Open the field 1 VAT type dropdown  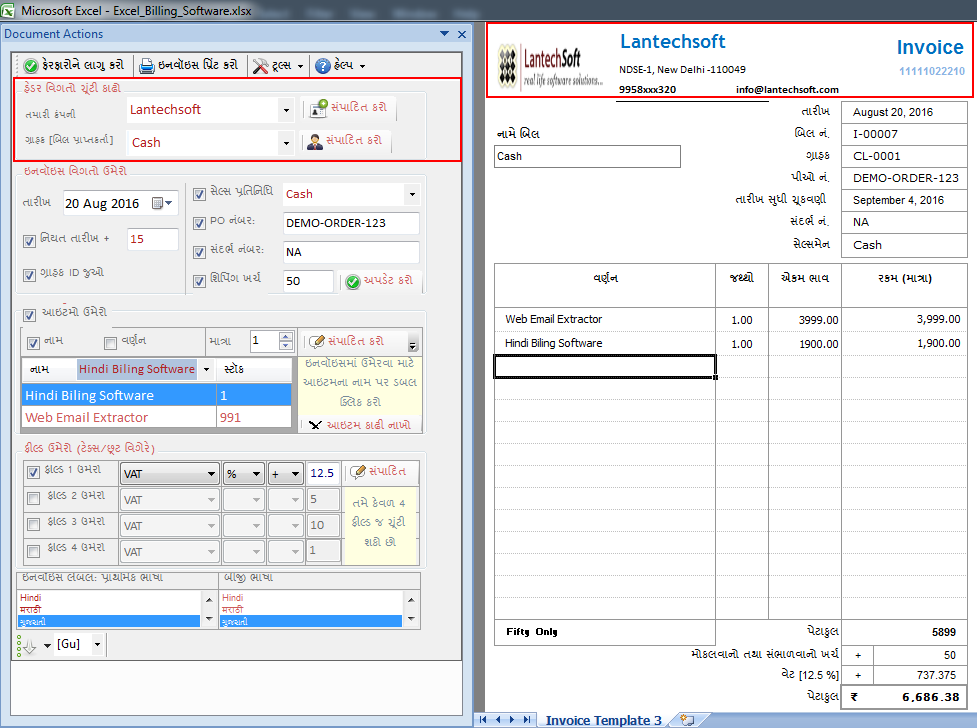[211, 474]
